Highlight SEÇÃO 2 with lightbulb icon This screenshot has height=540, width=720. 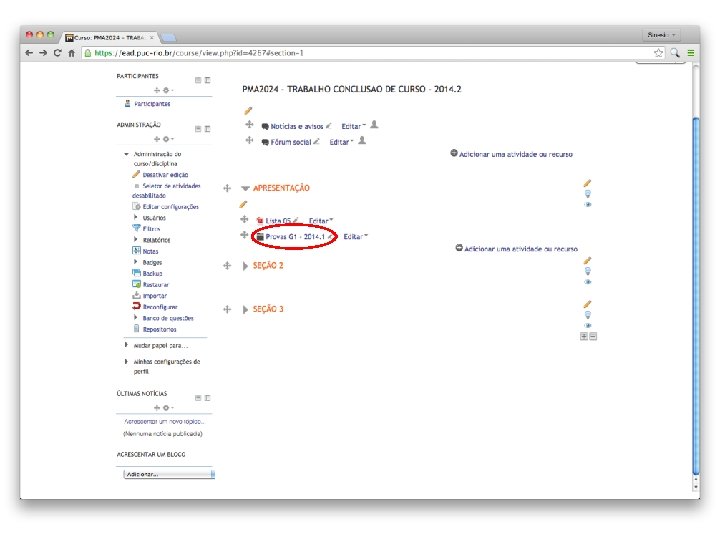click(587, 271)
